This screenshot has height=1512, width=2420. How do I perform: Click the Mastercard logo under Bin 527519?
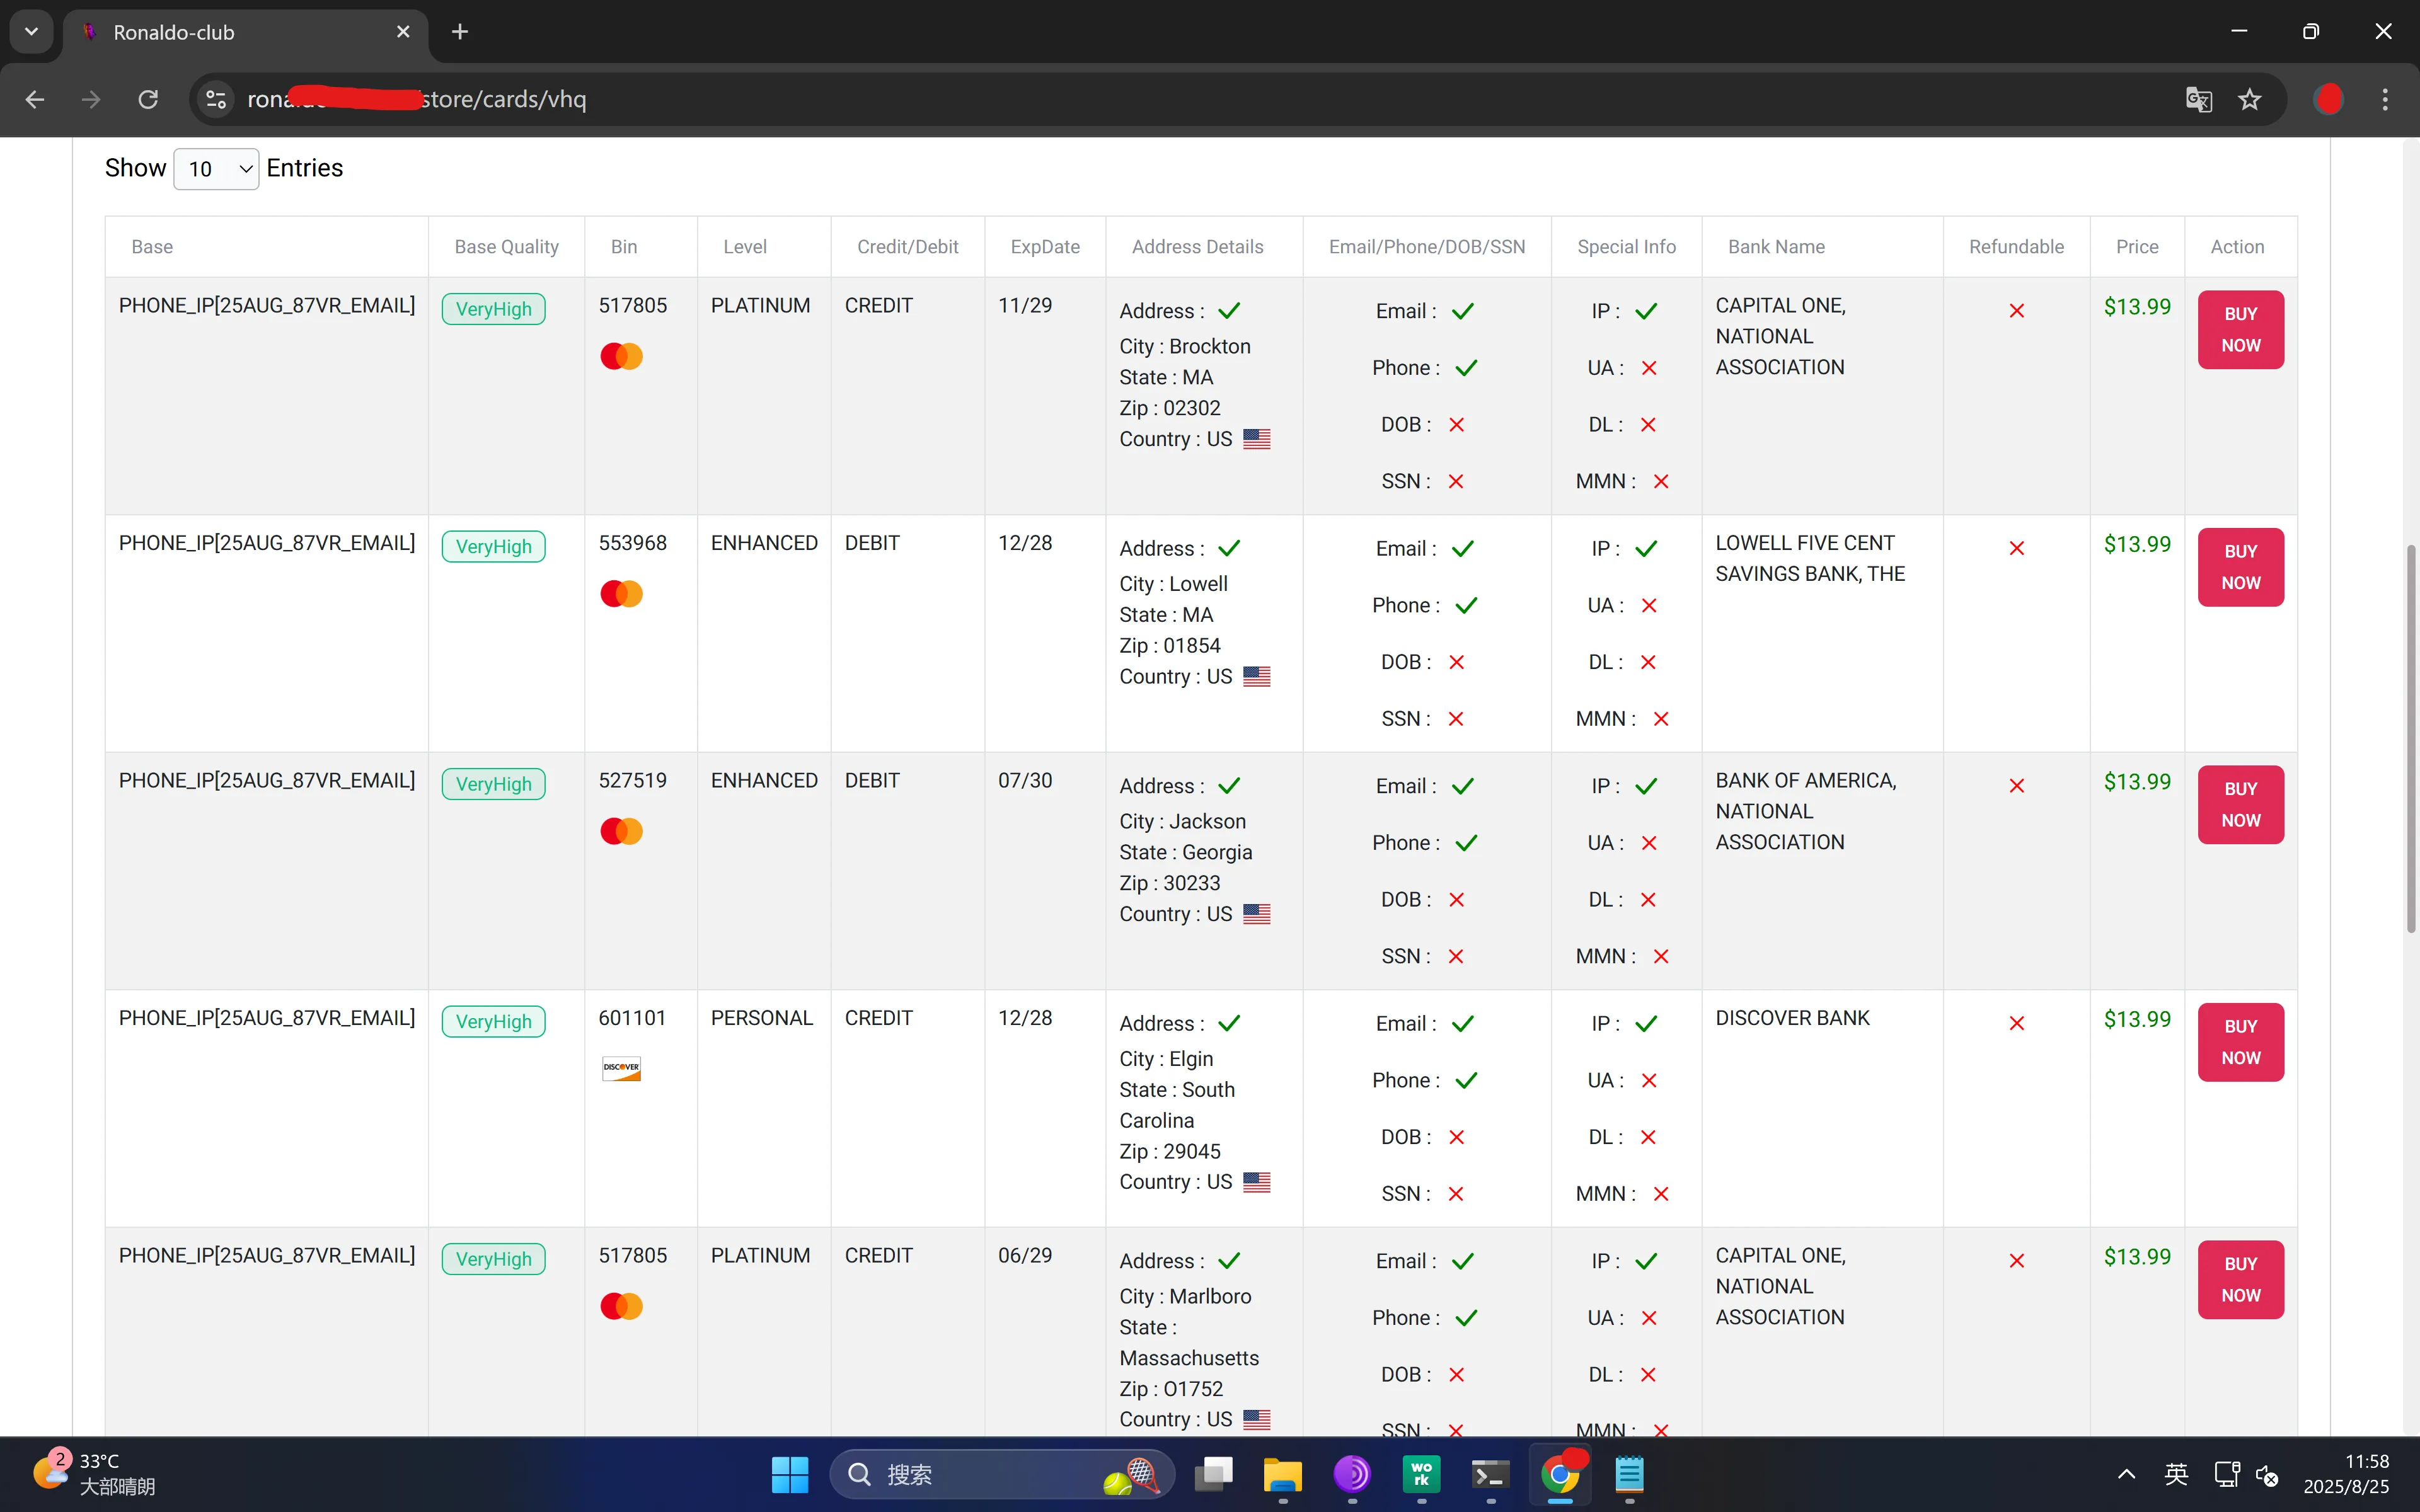click(621, 831)
